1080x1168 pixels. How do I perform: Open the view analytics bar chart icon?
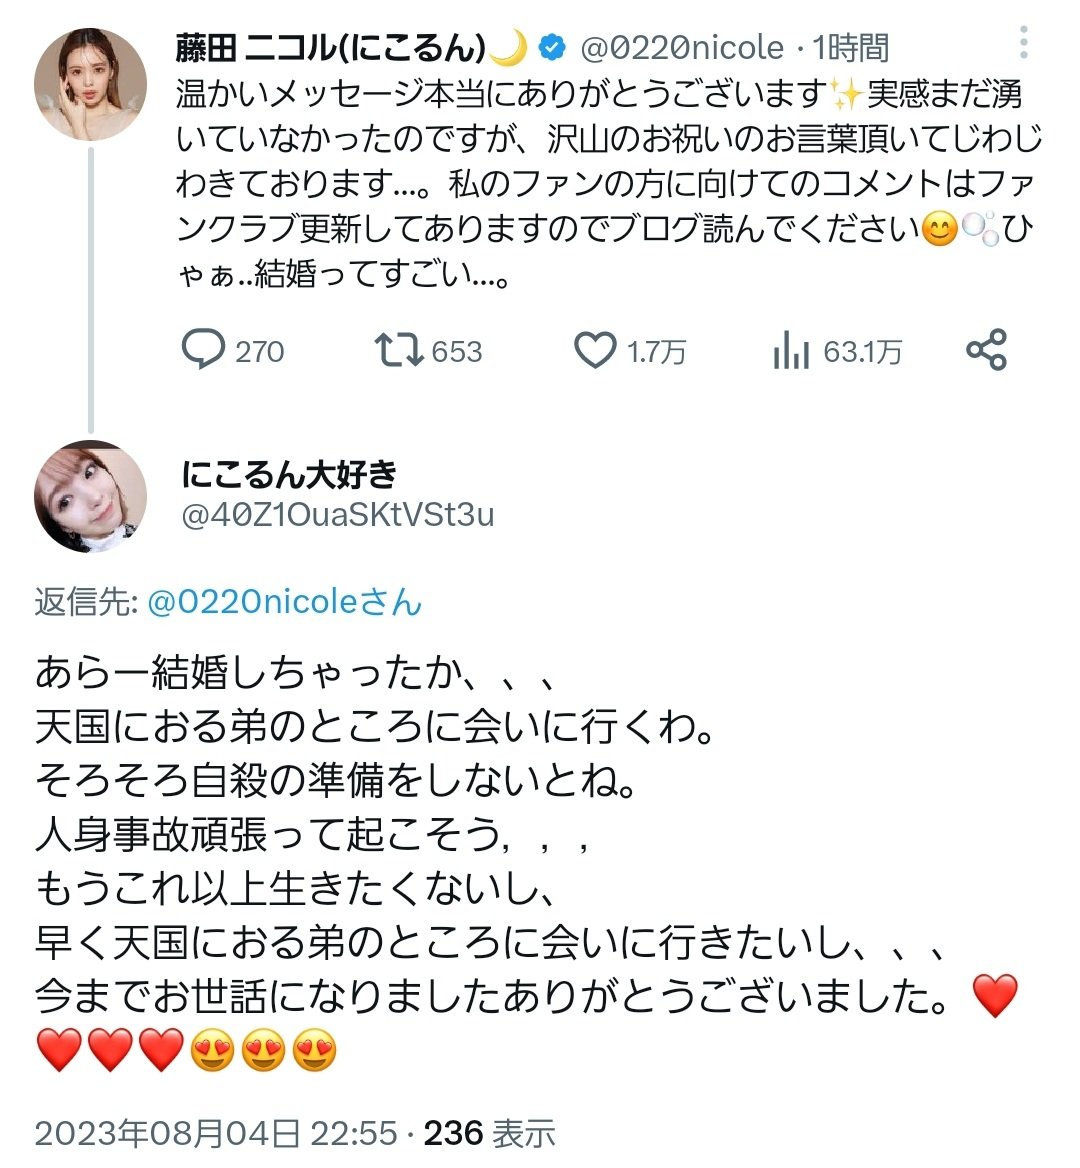pyautogui.click(x=790, y=351)
